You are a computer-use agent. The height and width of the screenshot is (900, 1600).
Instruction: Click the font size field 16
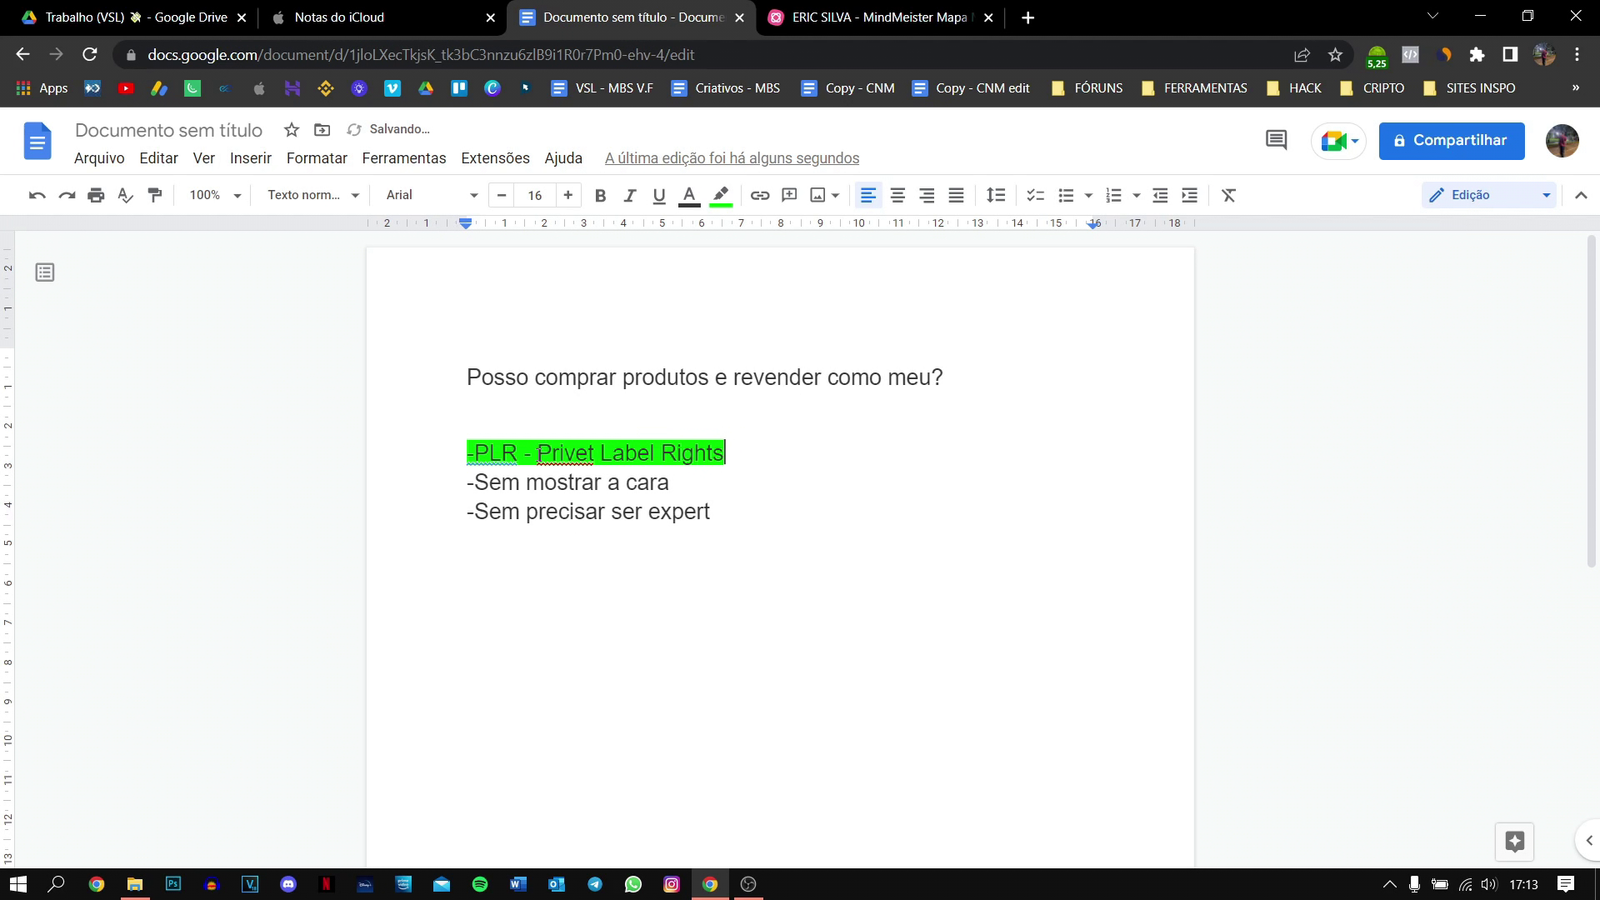coord(535,195)
